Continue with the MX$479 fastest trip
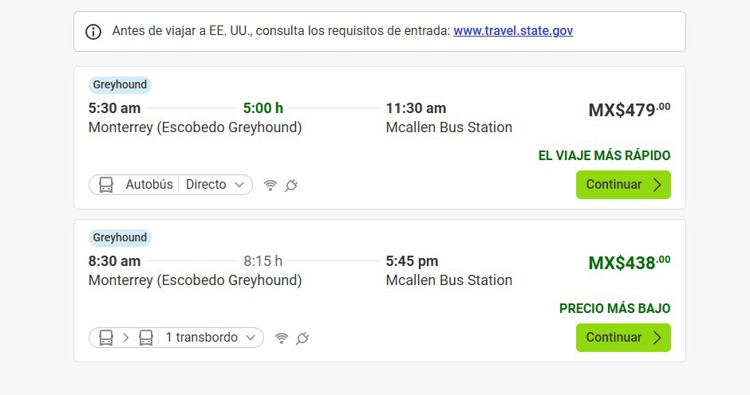Viewport: 750px width, 395px height. tap(623, 185)
